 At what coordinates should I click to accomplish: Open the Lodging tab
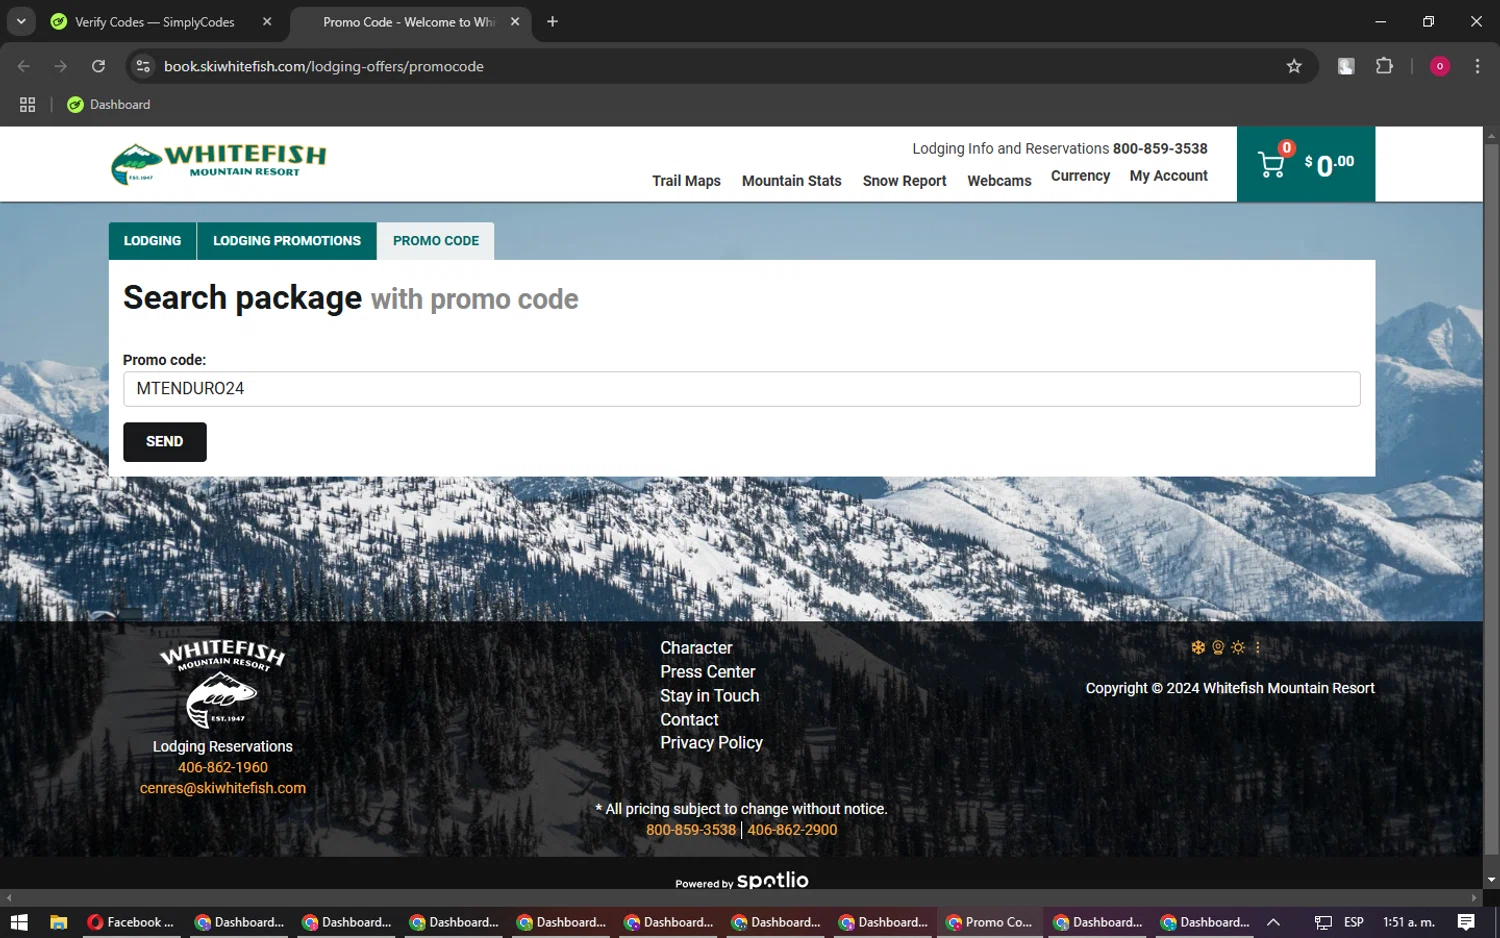click(x=152, y=241)
